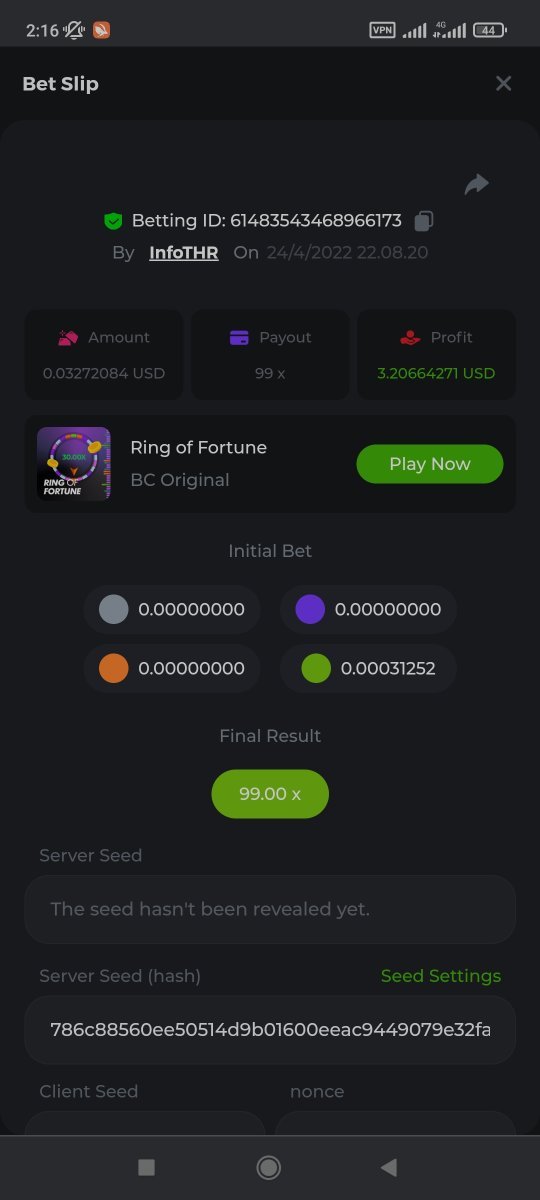Tap the share arrow icon
Image resolution: width=540 pixels, height=1200 pixels.
(477, 184)
